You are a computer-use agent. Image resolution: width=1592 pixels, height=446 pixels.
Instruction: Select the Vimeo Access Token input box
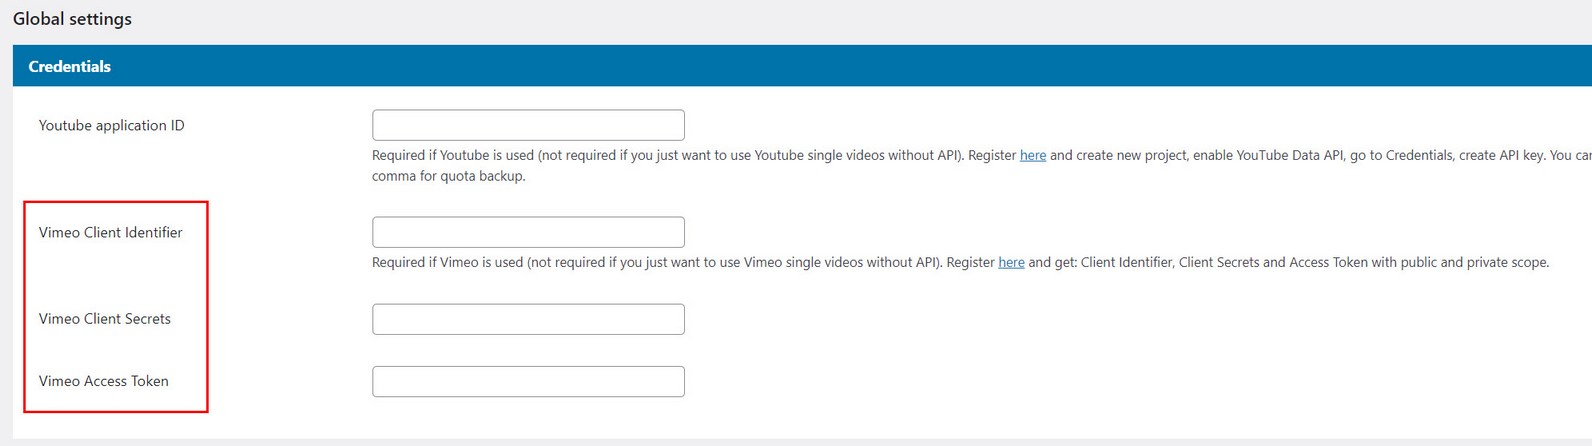coord(528,381)
